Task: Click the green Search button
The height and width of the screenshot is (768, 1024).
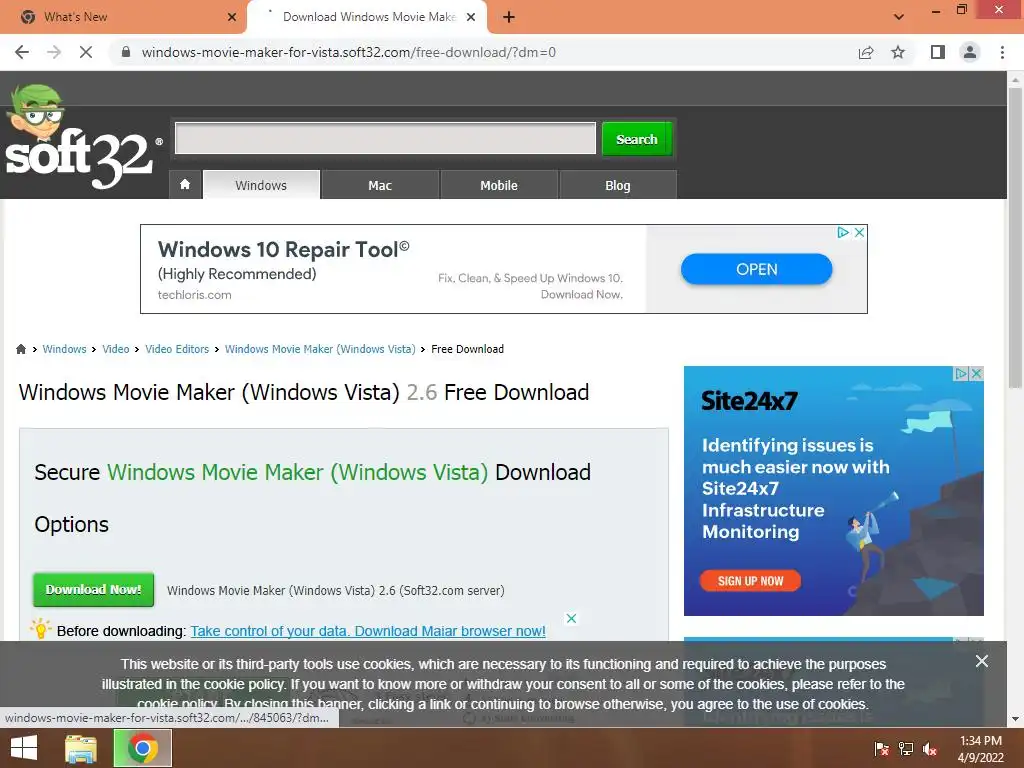Action: [637, 139]
